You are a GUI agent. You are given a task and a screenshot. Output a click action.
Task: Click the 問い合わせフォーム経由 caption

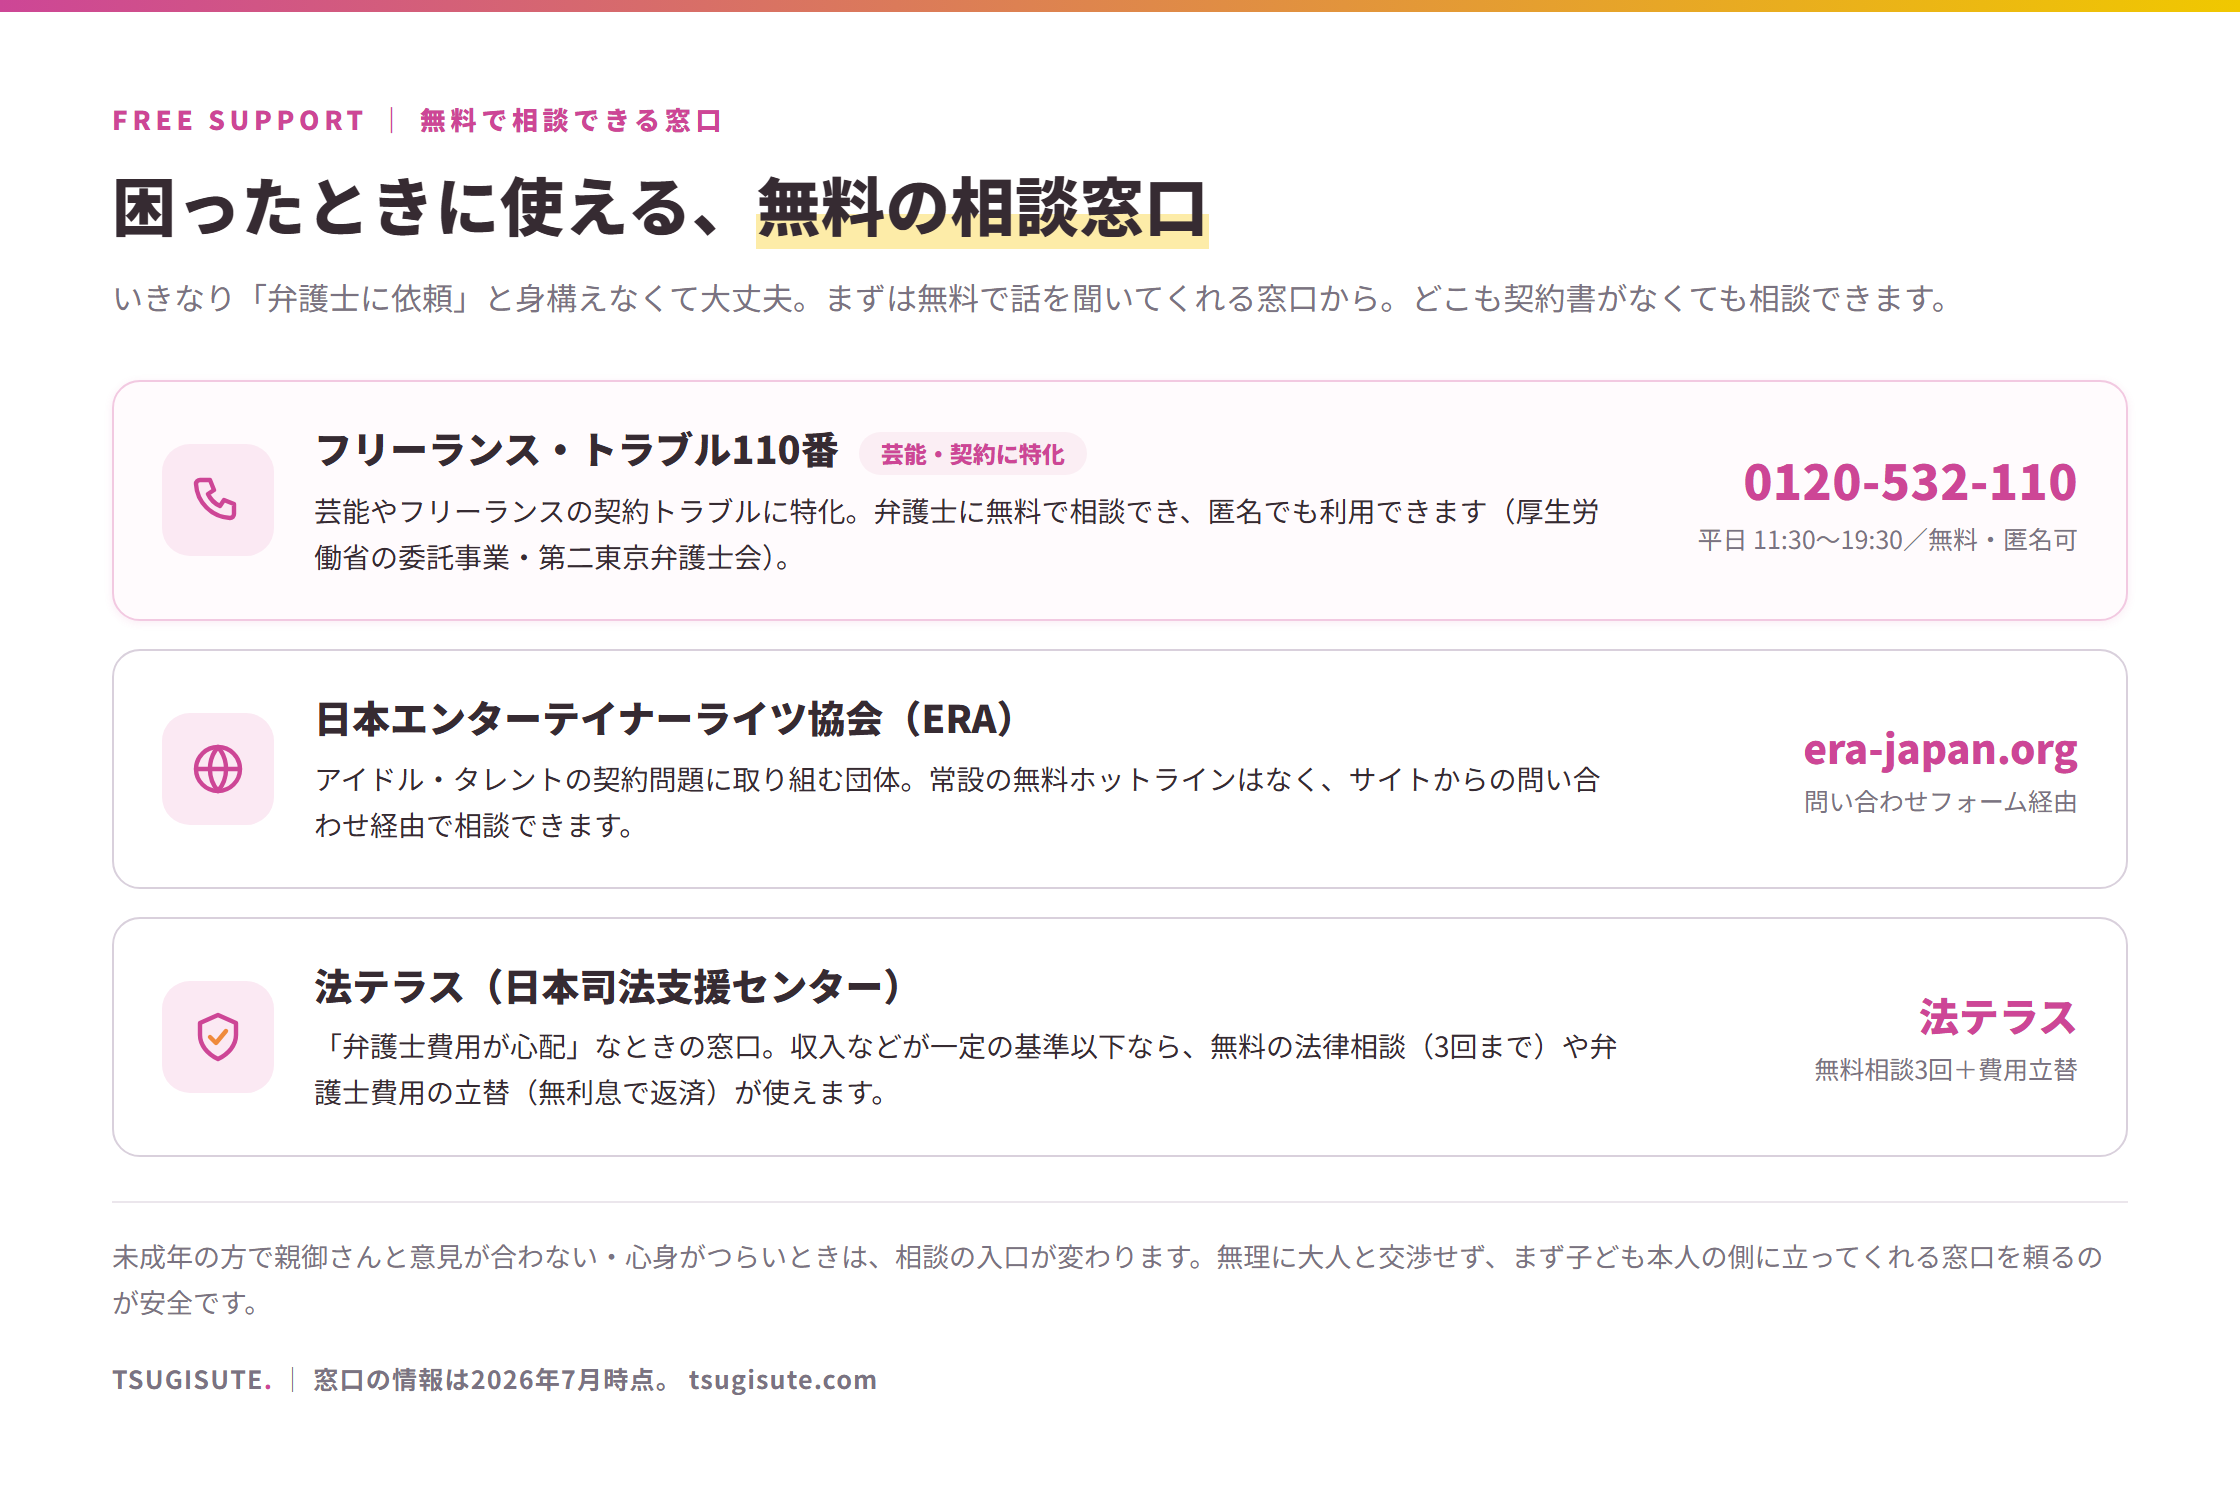(1940, 802)
